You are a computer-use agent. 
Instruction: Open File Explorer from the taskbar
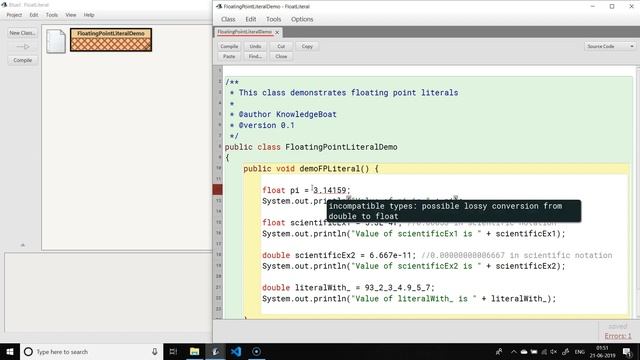pyautogui.click(x=194, y=351)
